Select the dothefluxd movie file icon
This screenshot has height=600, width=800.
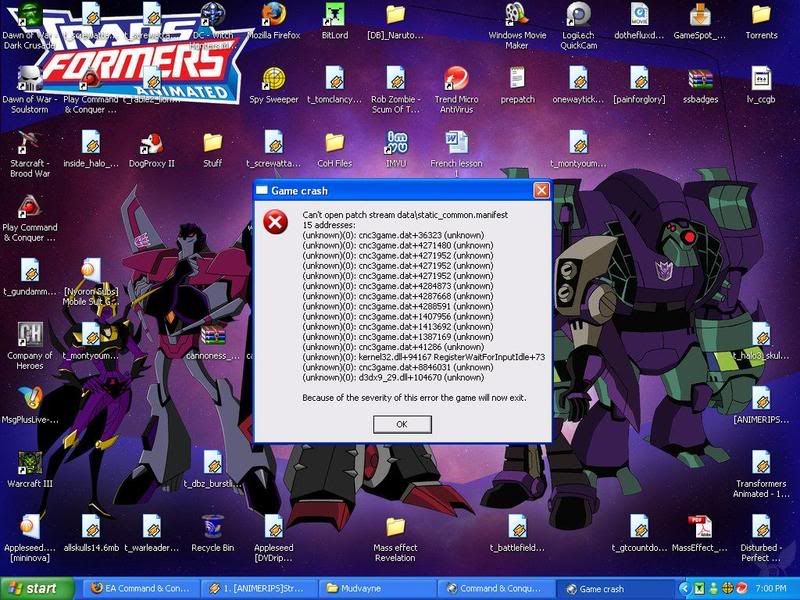pyautogui.click(x=639, y=14)
